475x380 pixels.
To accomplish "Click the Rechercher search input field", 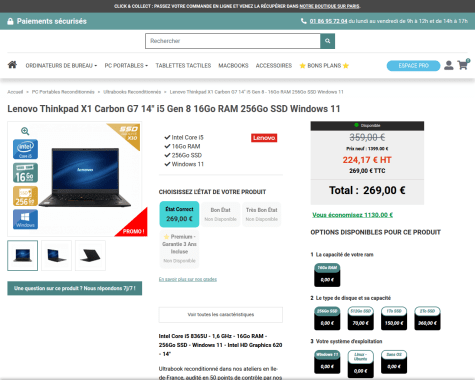I will pyautogui.click(x=233, y=41).
